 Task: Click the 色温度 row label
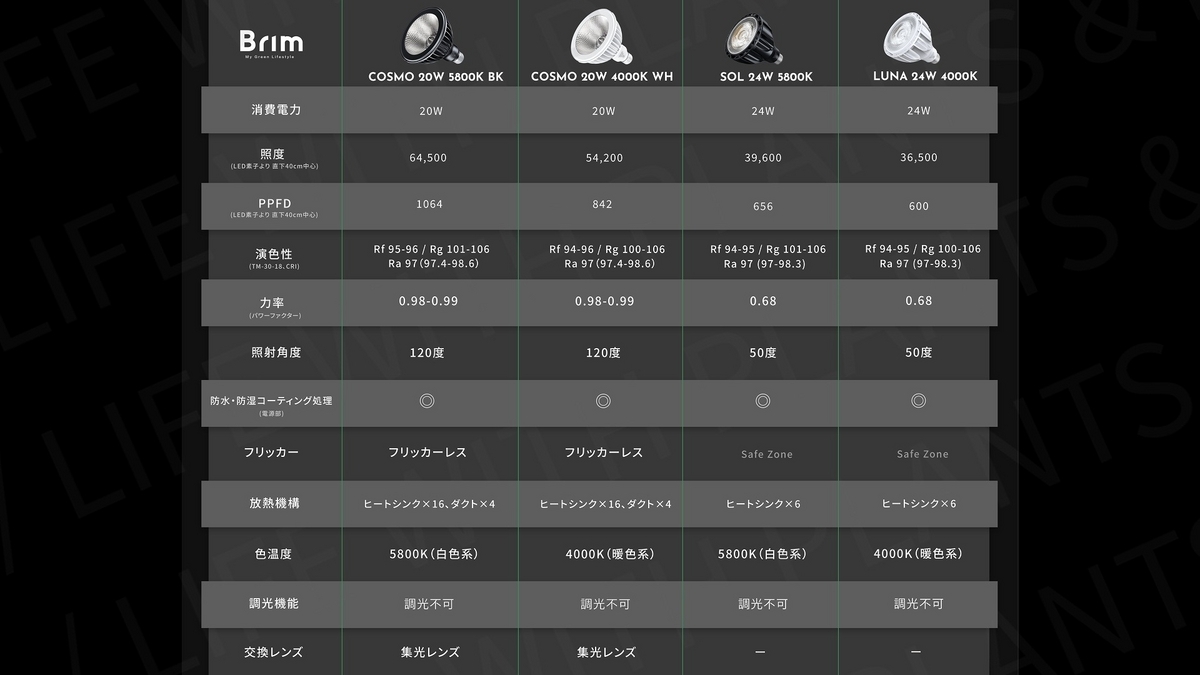(273, 553)
